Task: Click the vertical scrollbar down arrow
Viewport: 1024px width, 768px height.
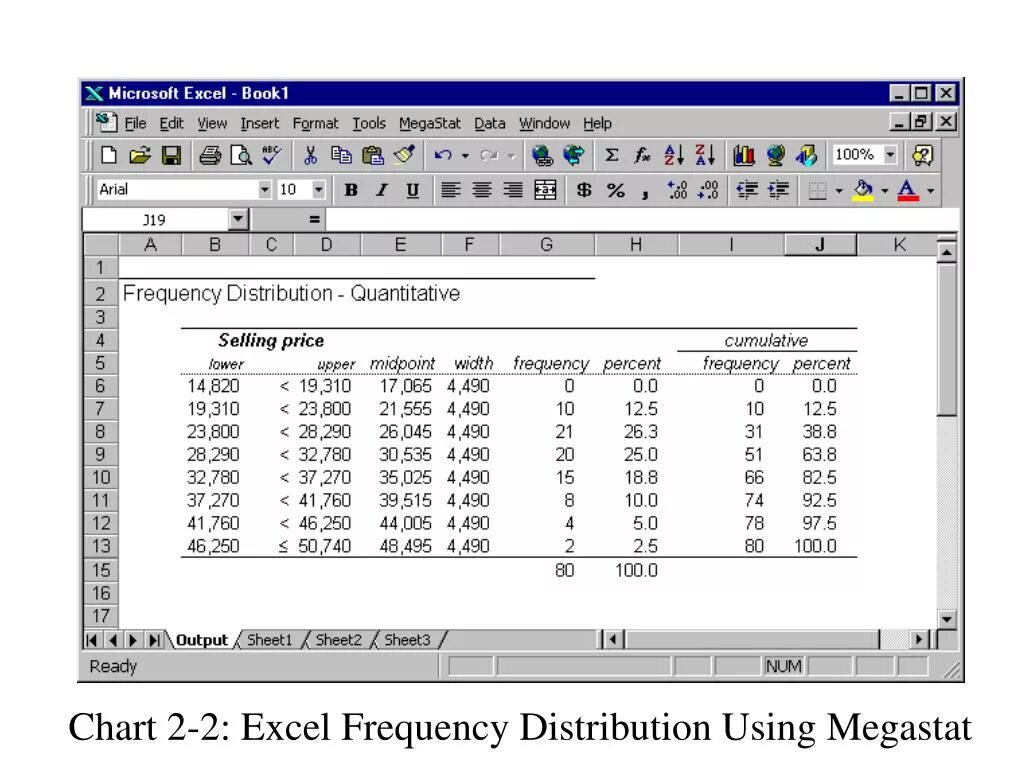Action: point(946,618)
